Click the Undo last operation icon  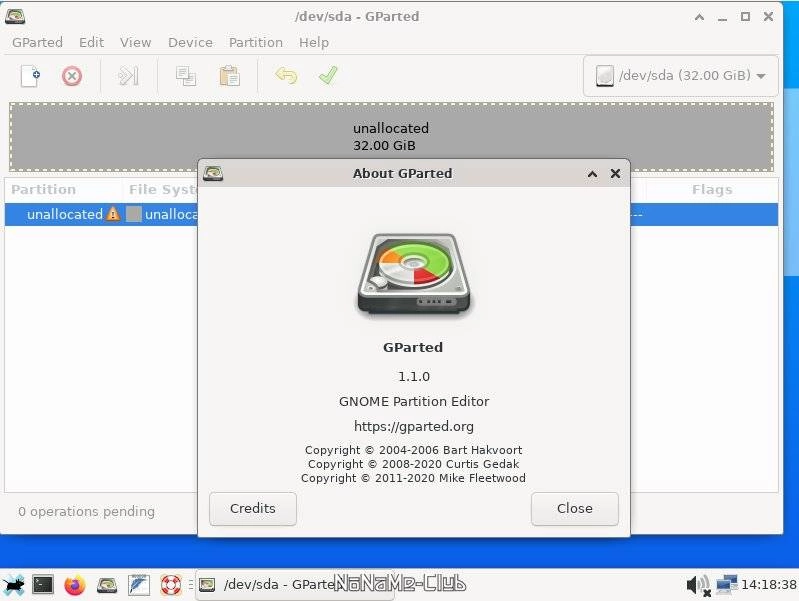point(286,75)
